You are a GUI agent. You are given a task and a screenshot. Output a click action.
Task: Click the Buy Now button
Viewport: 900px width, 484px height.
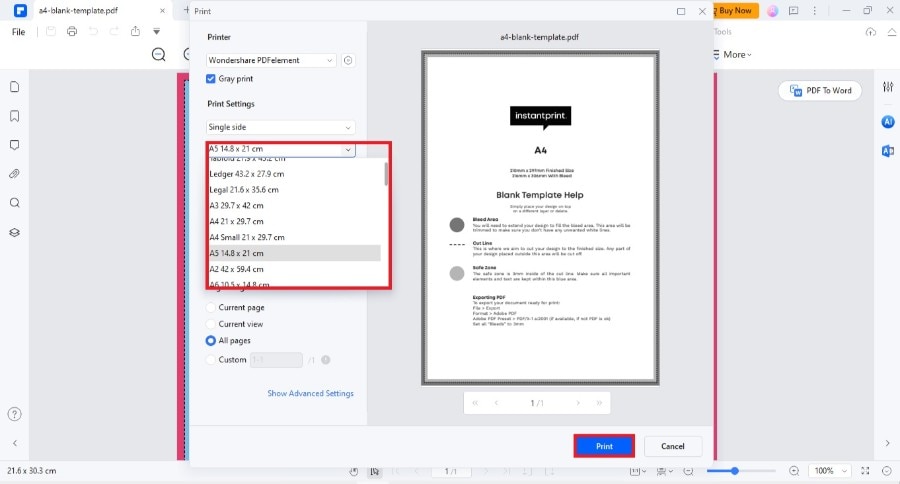pyautogui.click(x=735, y=10)
